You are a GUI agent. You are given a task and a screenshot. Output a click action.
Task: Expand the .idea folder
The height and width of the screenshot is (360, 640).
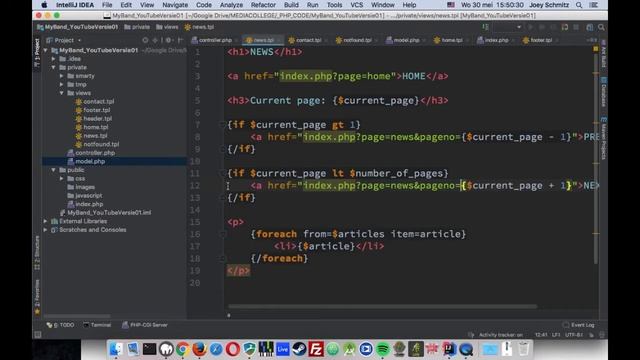tap(53, 59)
